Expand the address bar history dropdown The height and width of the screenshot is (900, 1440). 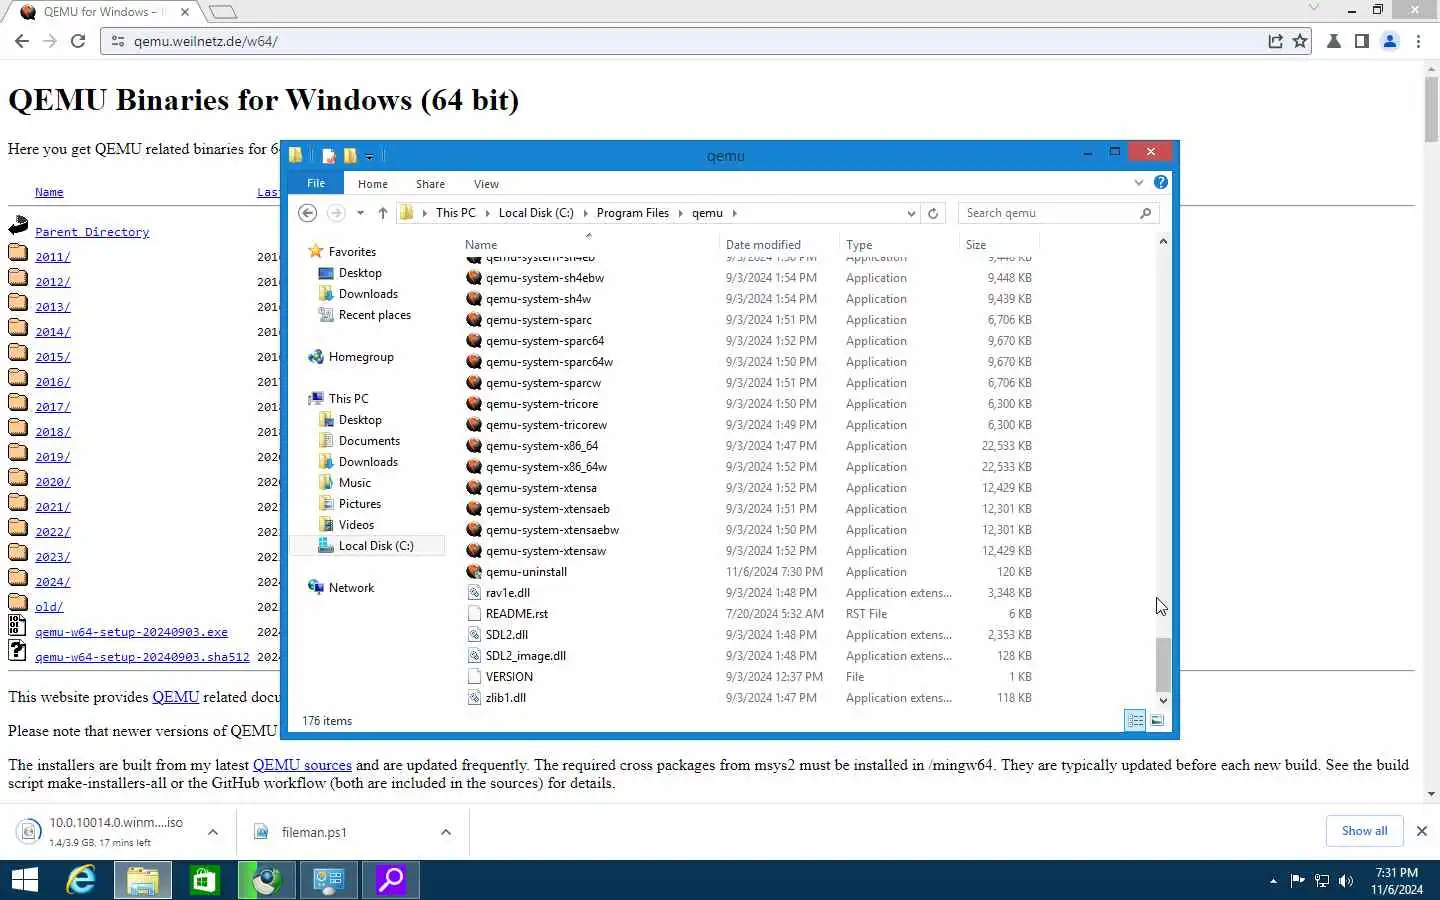pyautogui.click(x=911, y=213)
